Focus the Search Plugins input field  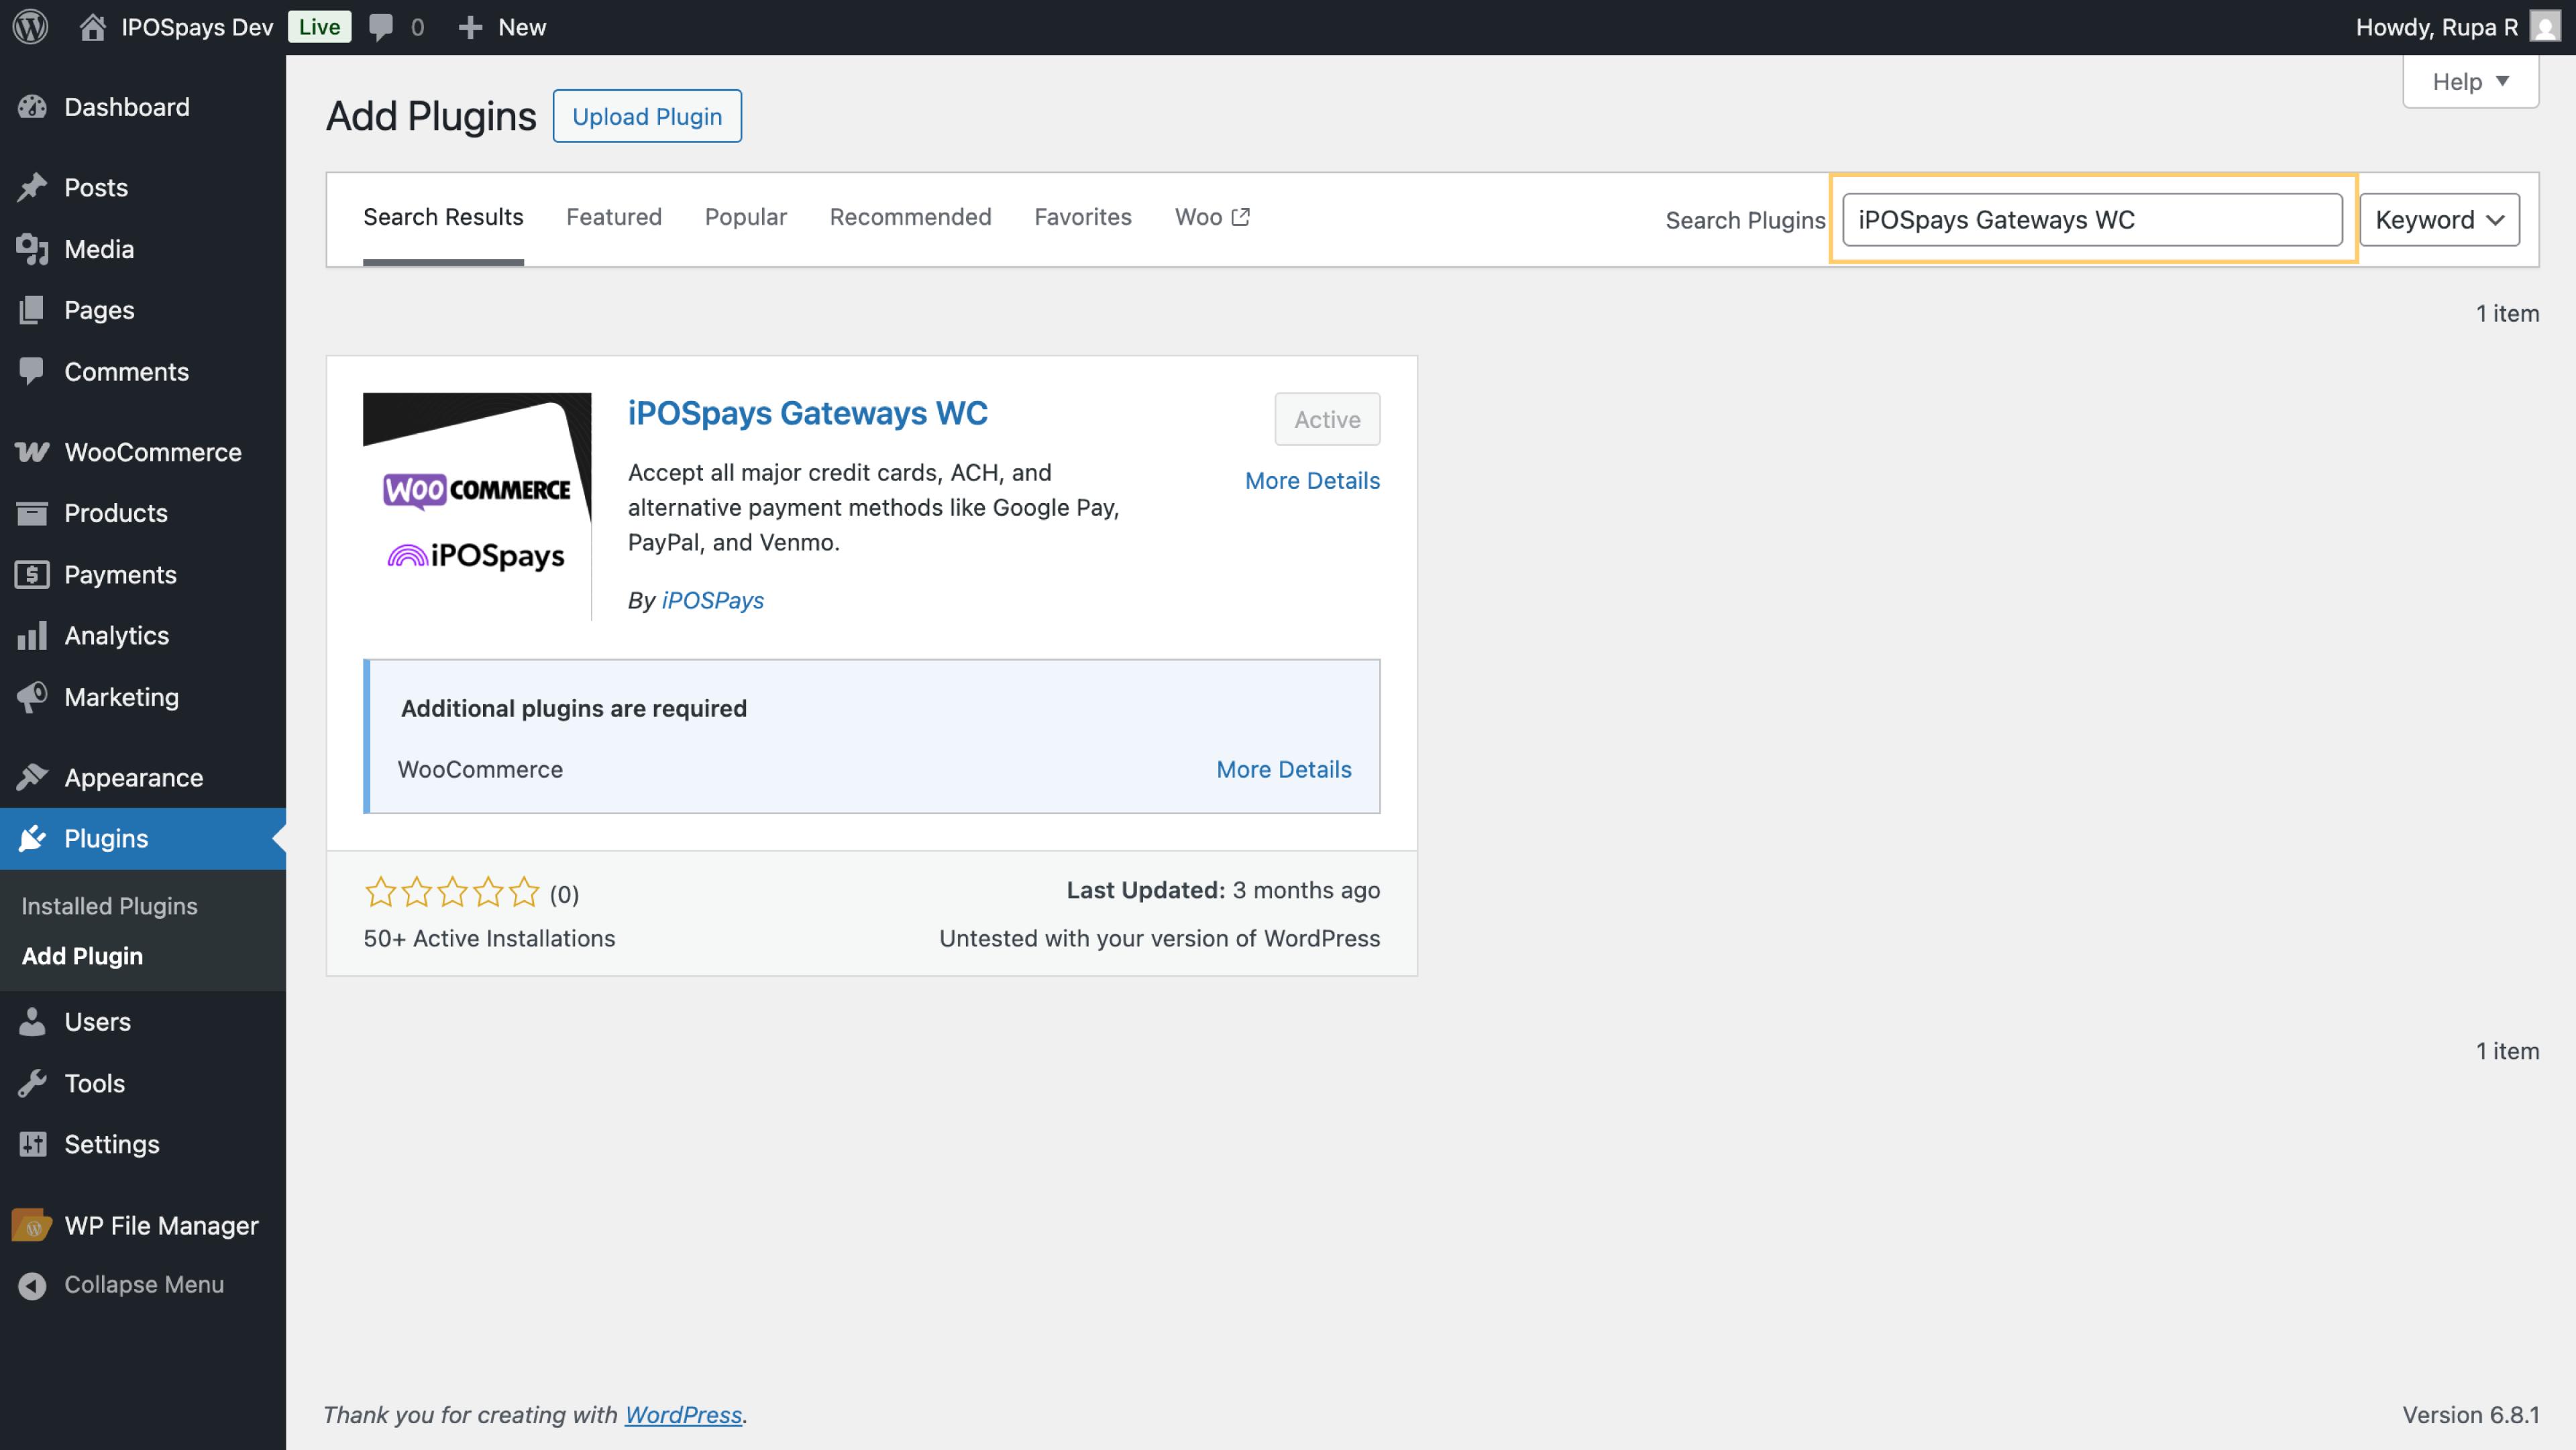coord(2091,220)
